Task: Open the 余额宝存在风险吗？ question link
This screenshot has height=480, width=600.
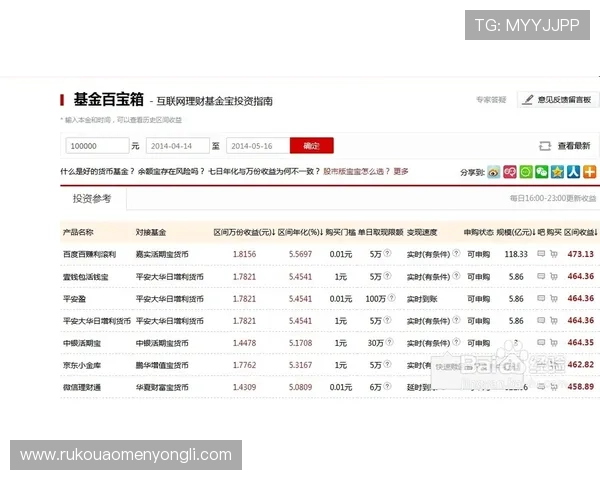Action: pyautogui.click(x=171, y=171)
